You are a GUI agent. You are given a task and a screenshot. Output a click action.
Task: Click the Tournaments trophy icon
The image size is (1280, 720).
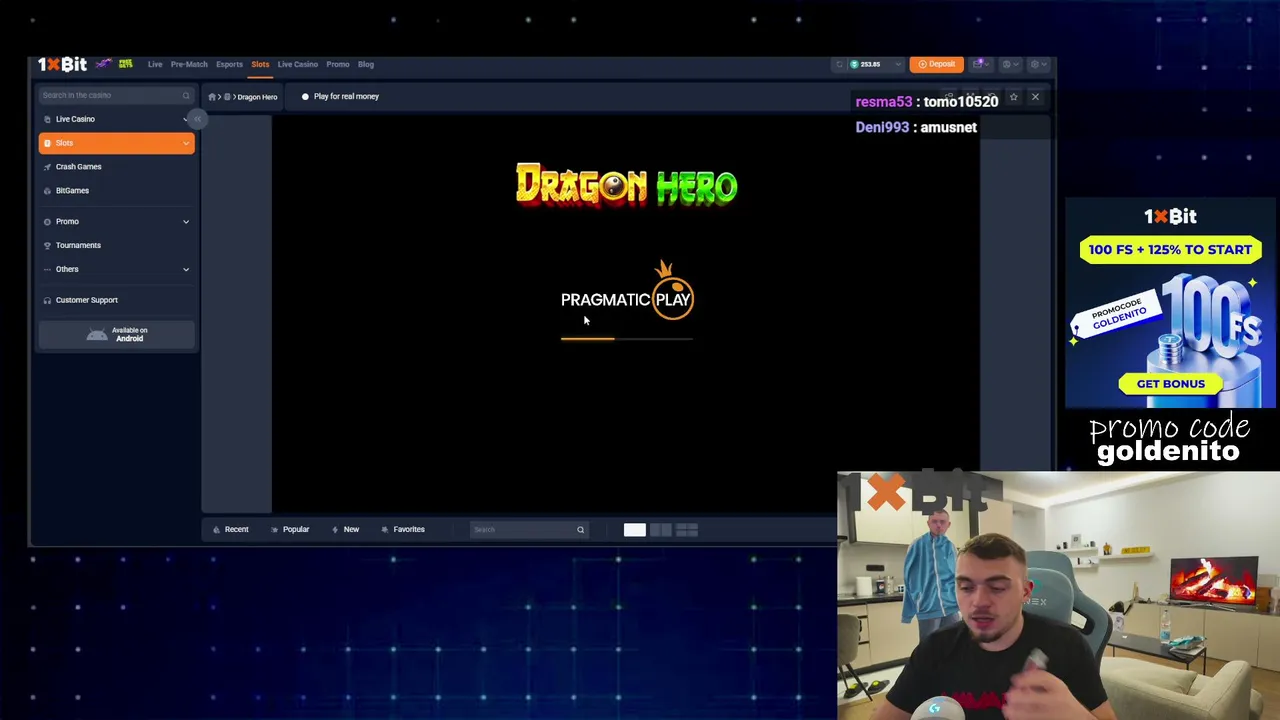point(47,245)
